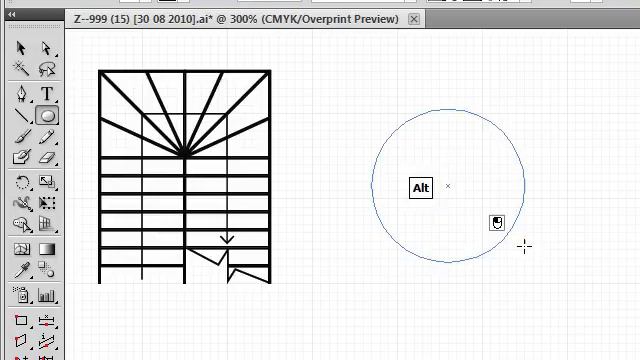This screenshot has width=640, height=360.
Task: Choose the Magic Wand tool
Action: tap(21, 69)
